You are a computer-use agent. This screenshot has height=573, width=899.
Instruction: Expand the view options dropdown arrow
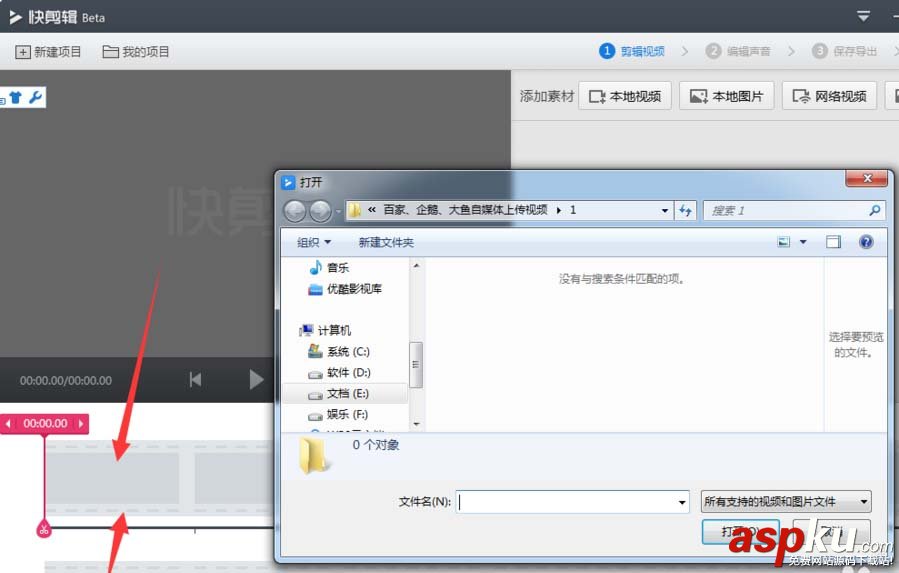click(803, 242)
